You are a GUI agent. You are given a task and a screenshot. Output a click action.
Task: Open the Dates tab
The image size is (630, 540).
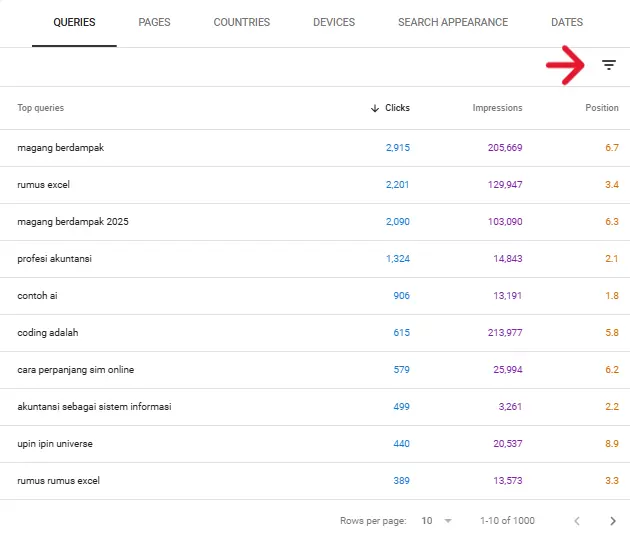[x=567, y=22]
